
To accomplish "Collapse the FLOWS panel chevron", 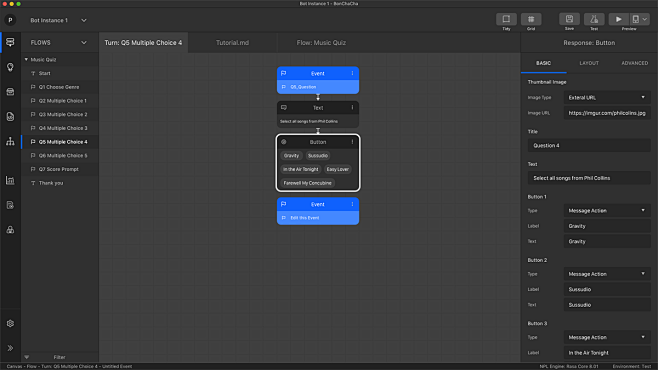I will [x=84, y=43].
